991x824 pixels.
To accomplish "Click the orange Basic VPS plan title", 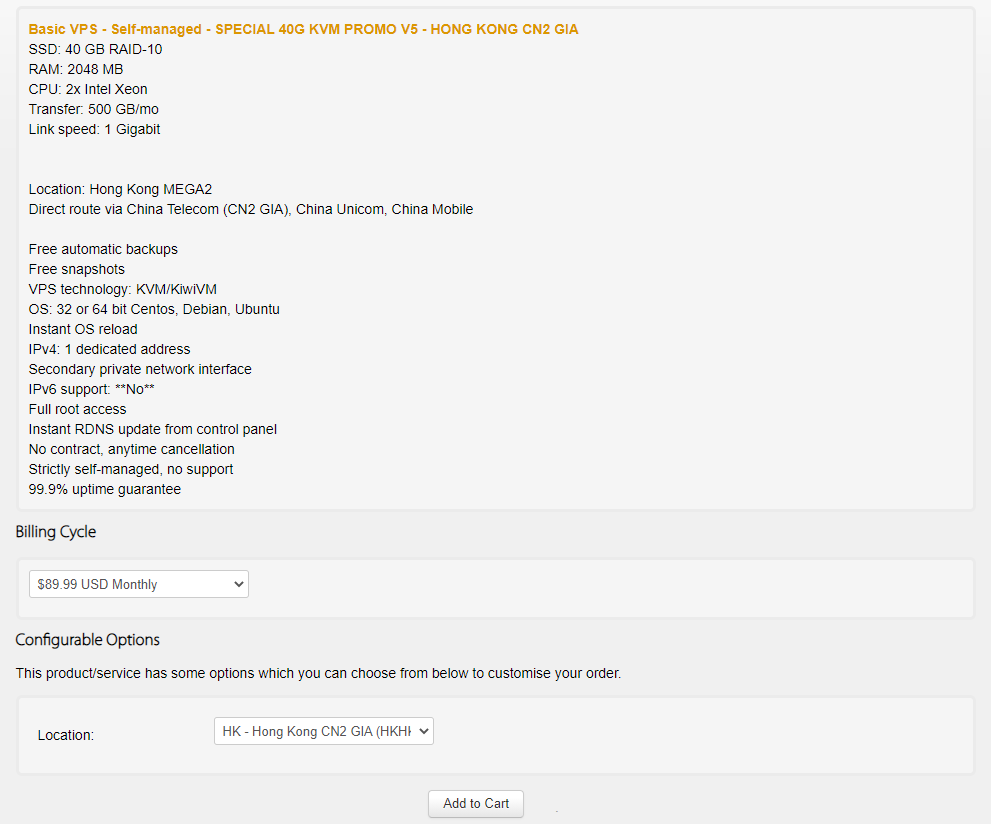I will click(303, 29).
